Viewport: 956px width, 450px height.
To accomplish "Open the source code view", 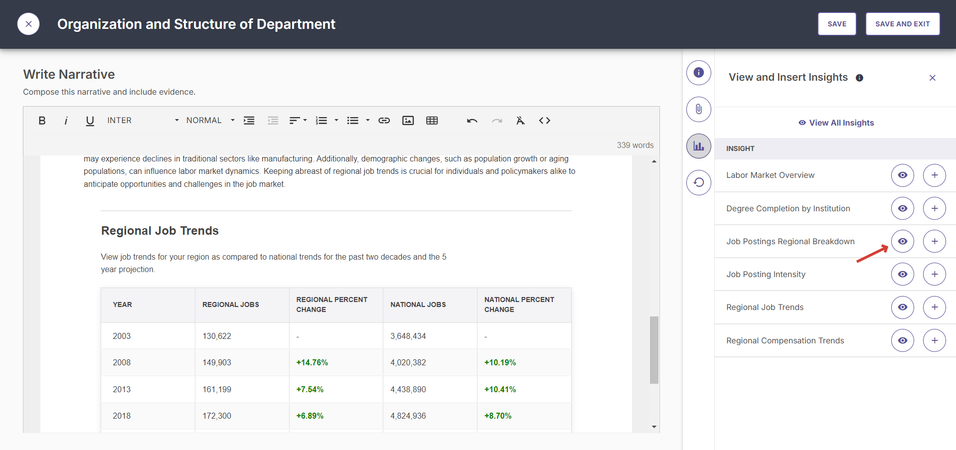I will tap(544, 121).
